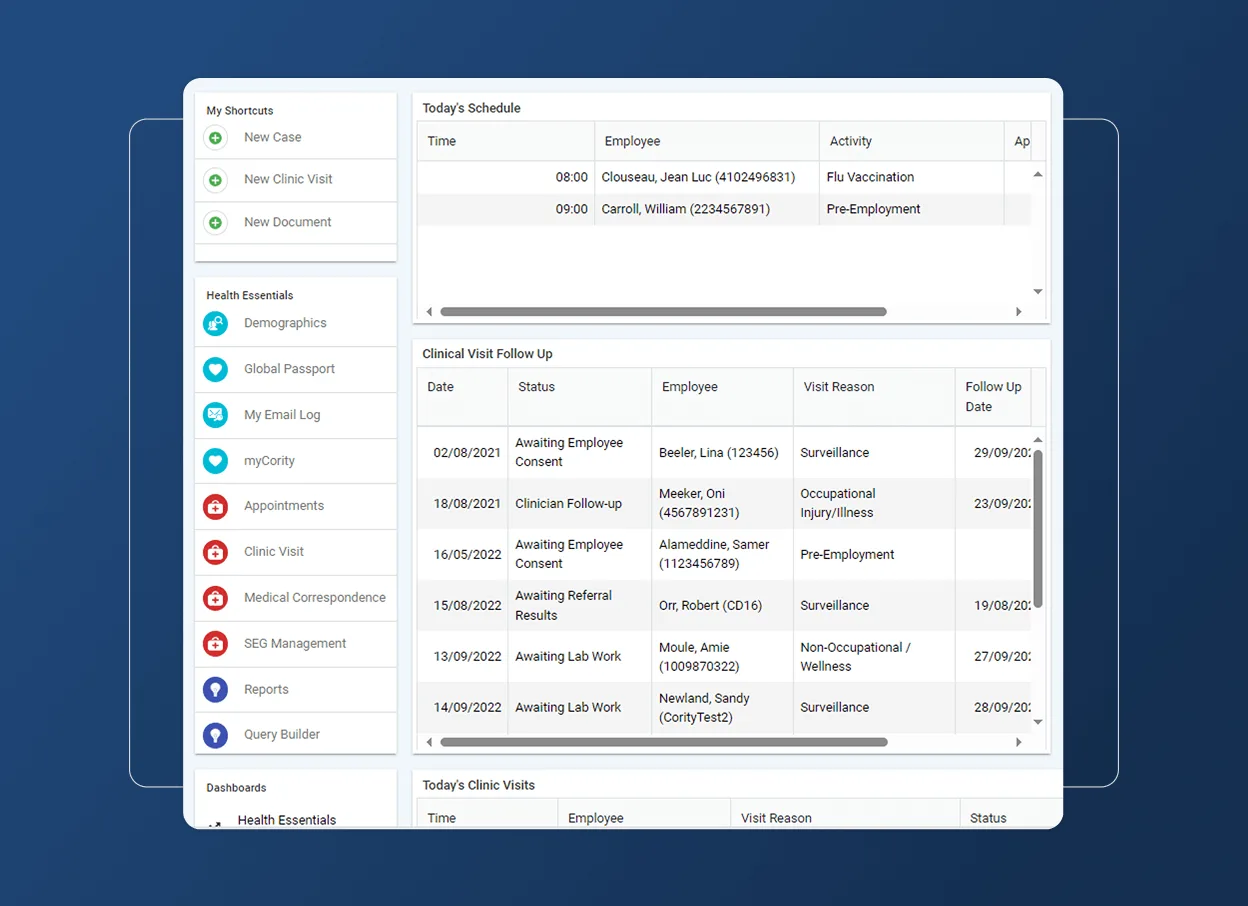
Task: Open SEG Management
Action: click(295, 643)
